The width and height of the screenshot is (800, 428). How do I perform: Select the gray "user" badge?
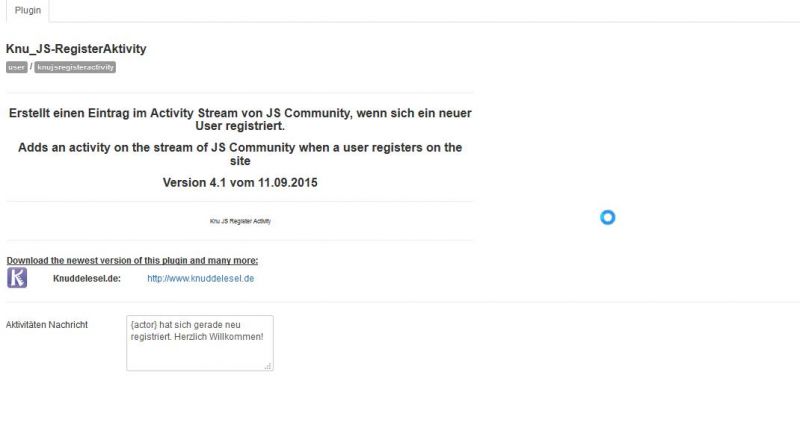pos(16,67)
